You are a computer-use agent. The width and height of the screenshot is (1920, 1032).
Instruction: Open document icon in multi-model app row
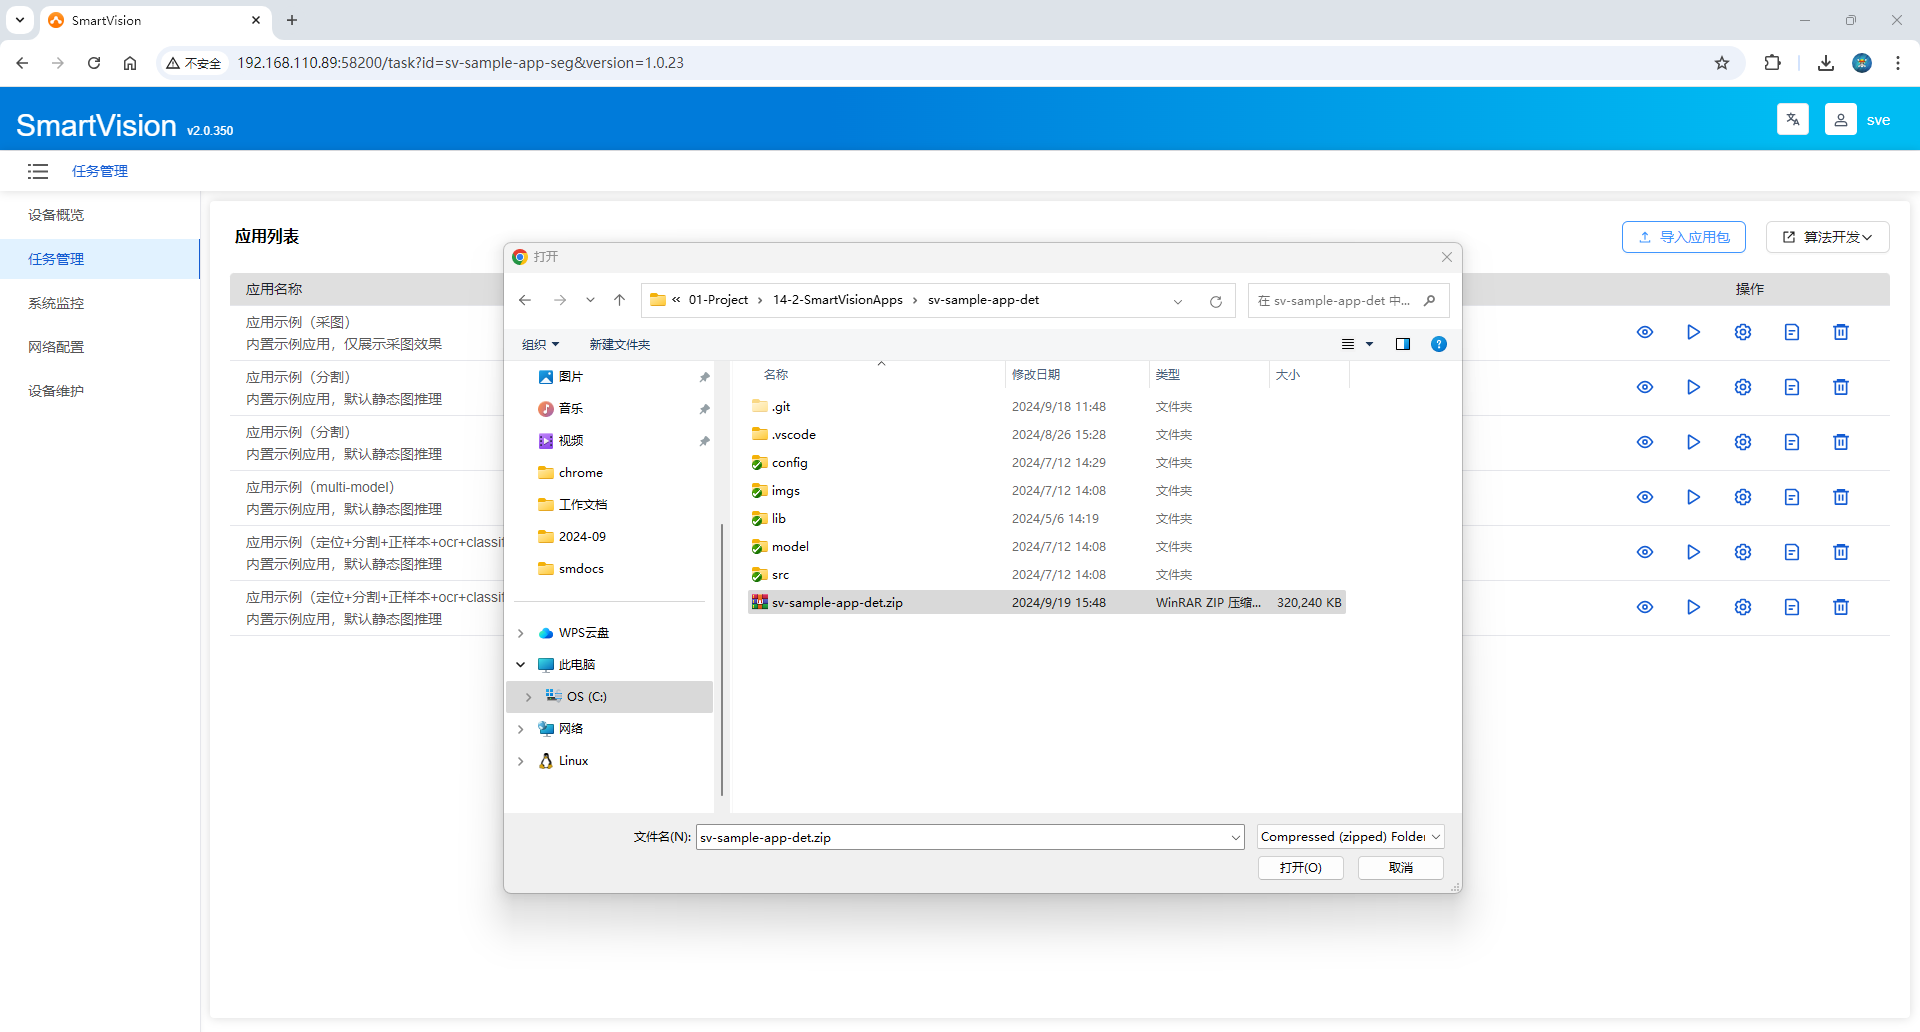1792,497
